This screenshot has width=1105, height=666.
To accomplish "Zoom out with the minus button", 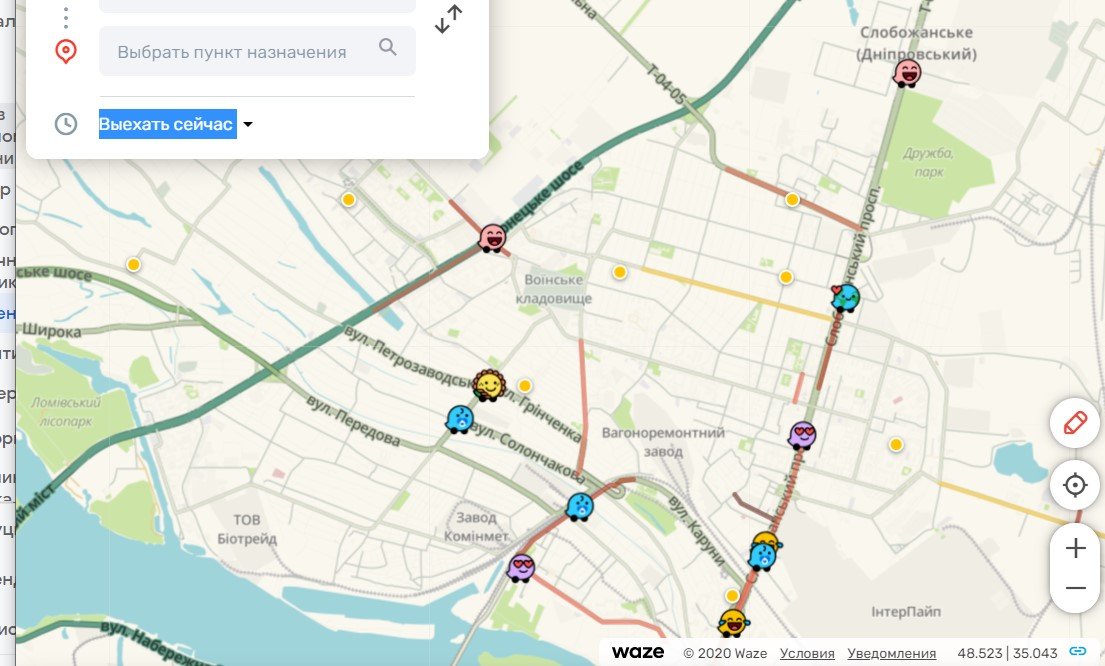I will (x=1075, y=588).
